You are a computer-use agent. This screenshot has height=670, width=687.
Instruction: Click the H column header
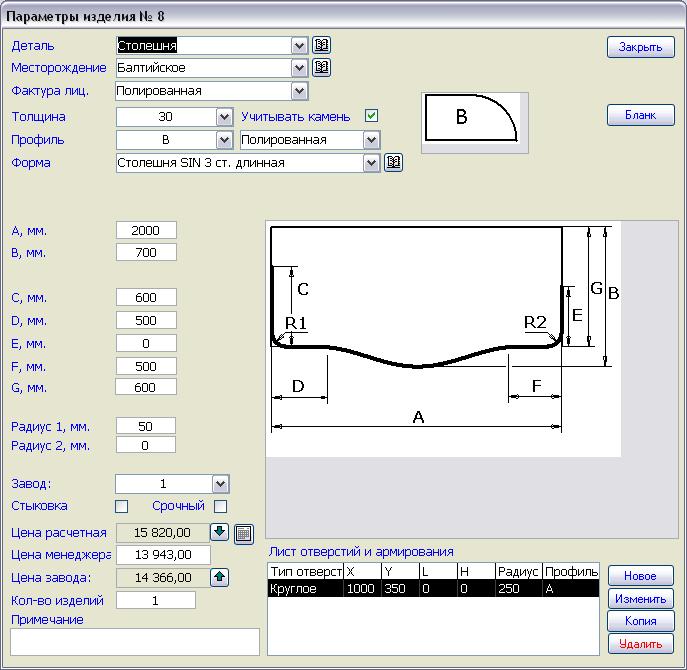pos(476,571)
